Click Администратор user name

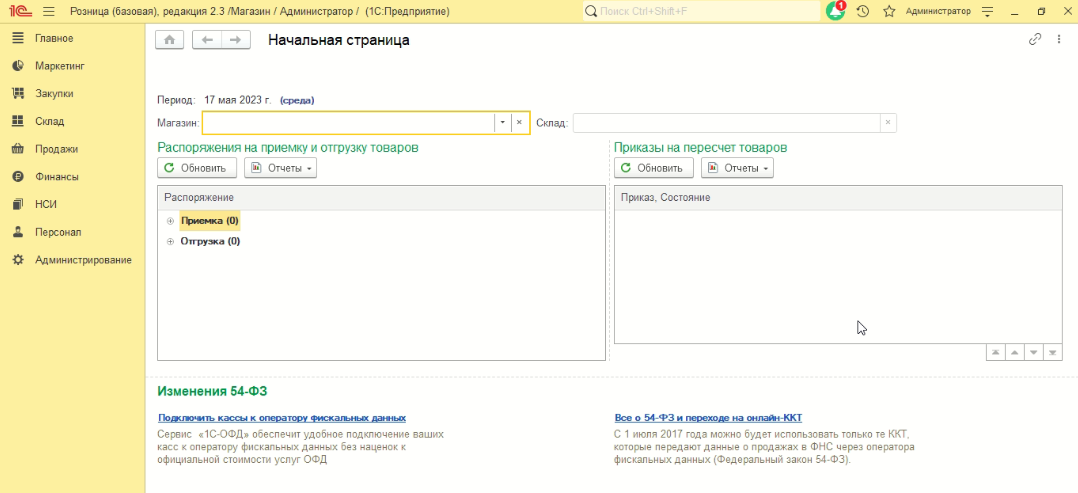938,12
